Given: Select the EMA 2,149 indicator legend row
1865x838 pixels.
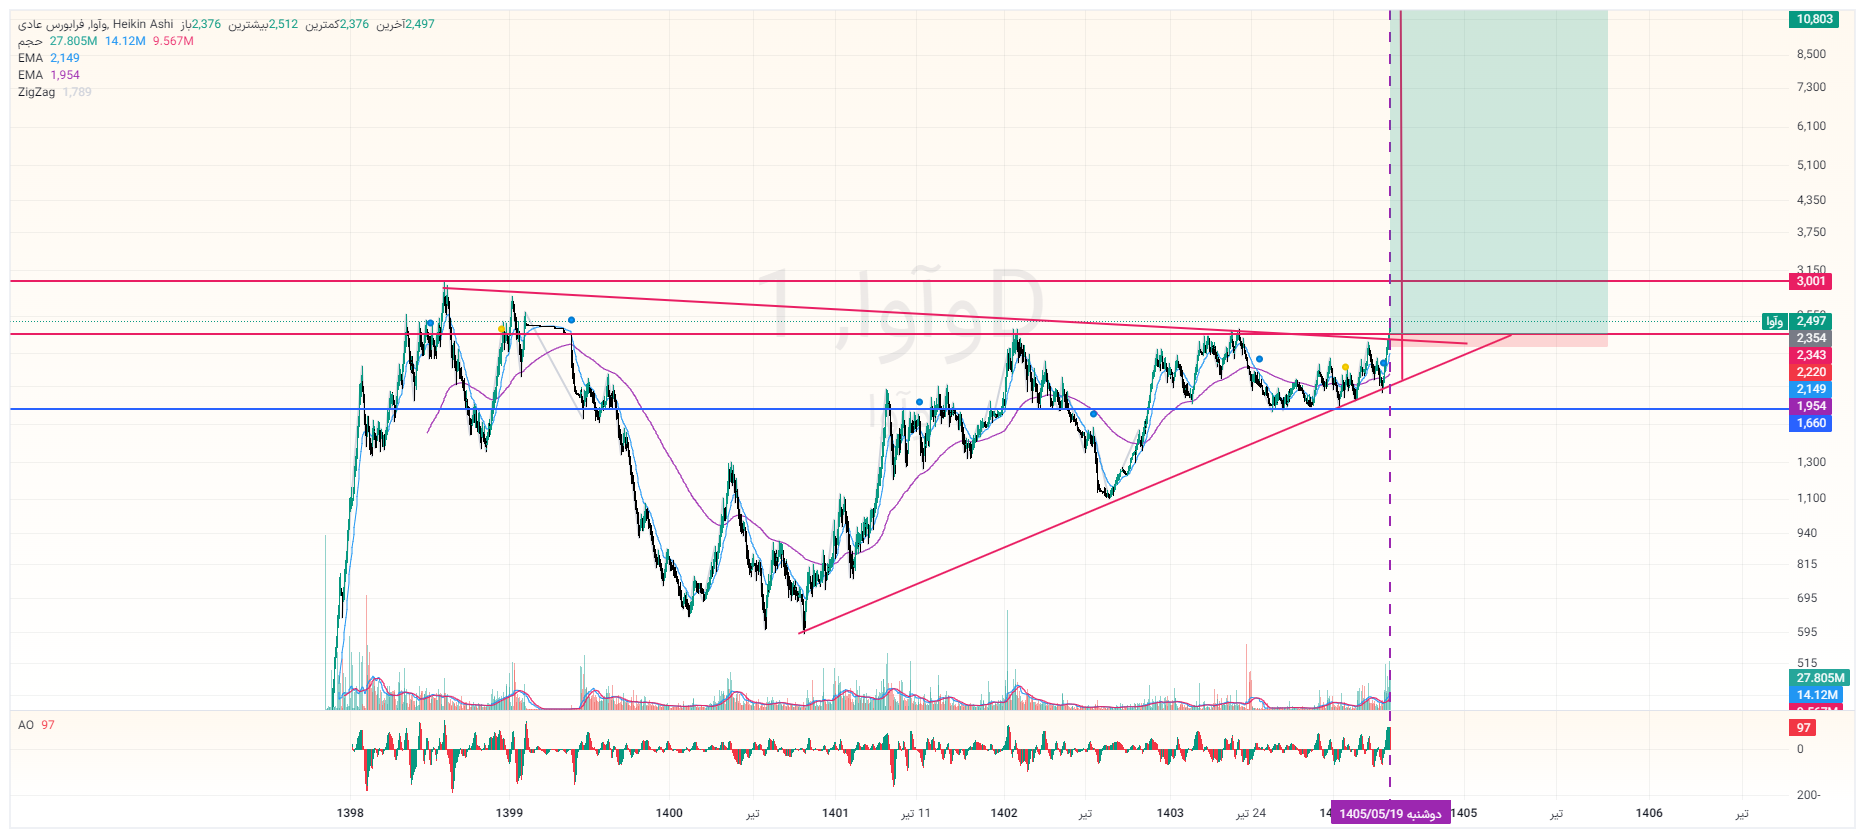Looking at the screenshot, I should tap(49, 58).
